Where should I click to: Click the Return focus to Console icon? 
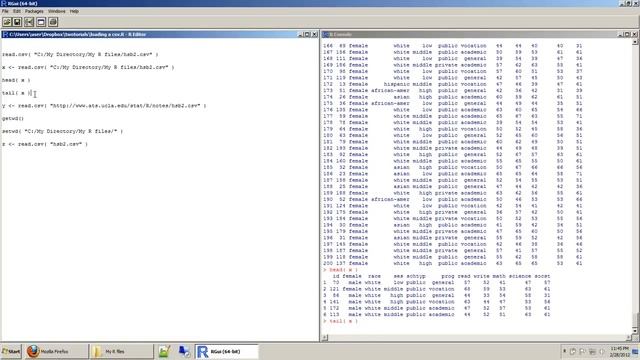pos(41,22)
